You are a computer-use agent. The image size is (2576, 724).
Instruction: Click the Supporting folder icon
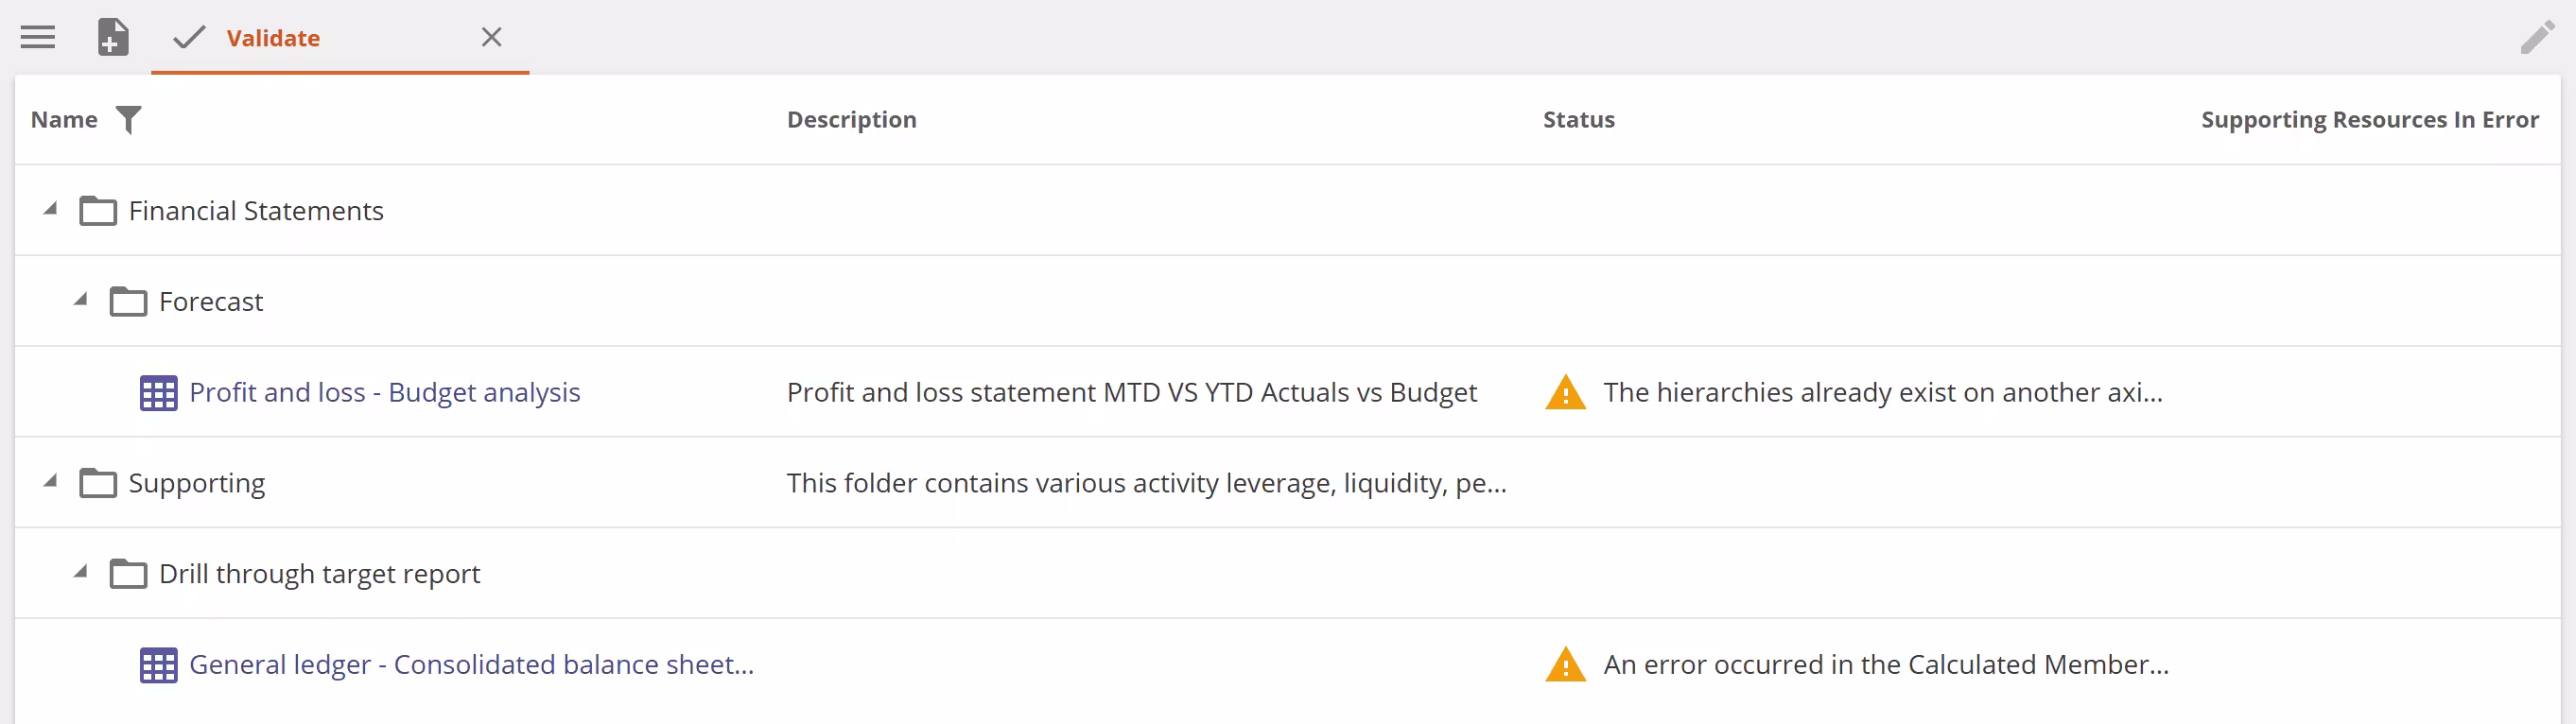(99, 482)
